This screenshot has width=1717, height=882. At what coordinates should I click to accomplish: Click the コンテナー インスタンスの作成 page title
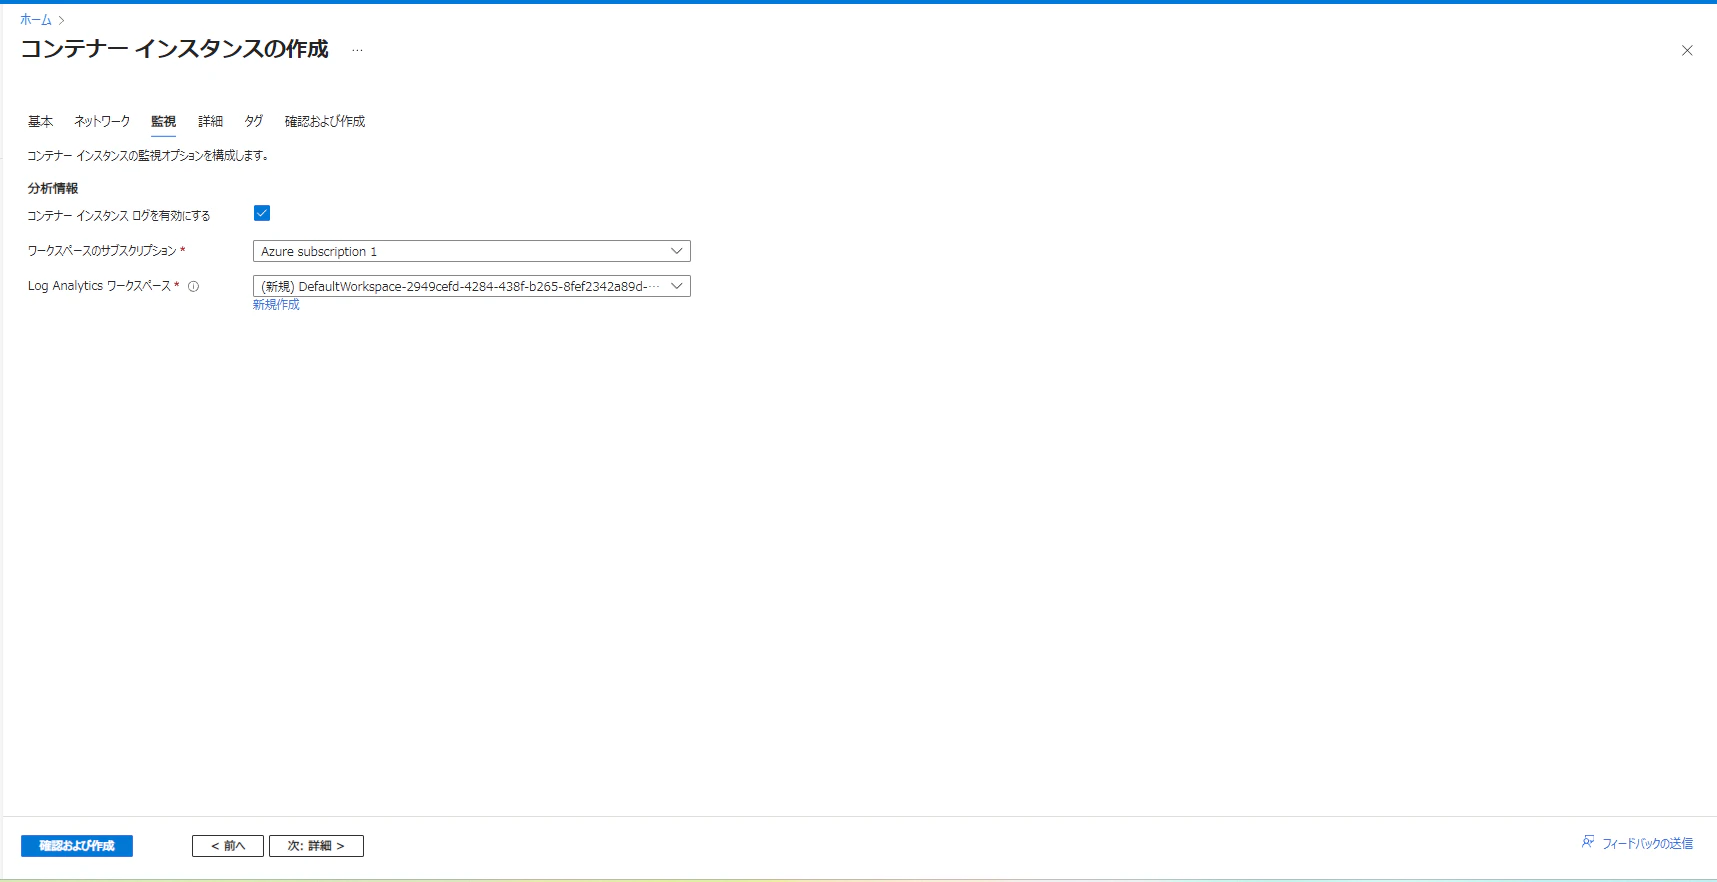point(175,49)
